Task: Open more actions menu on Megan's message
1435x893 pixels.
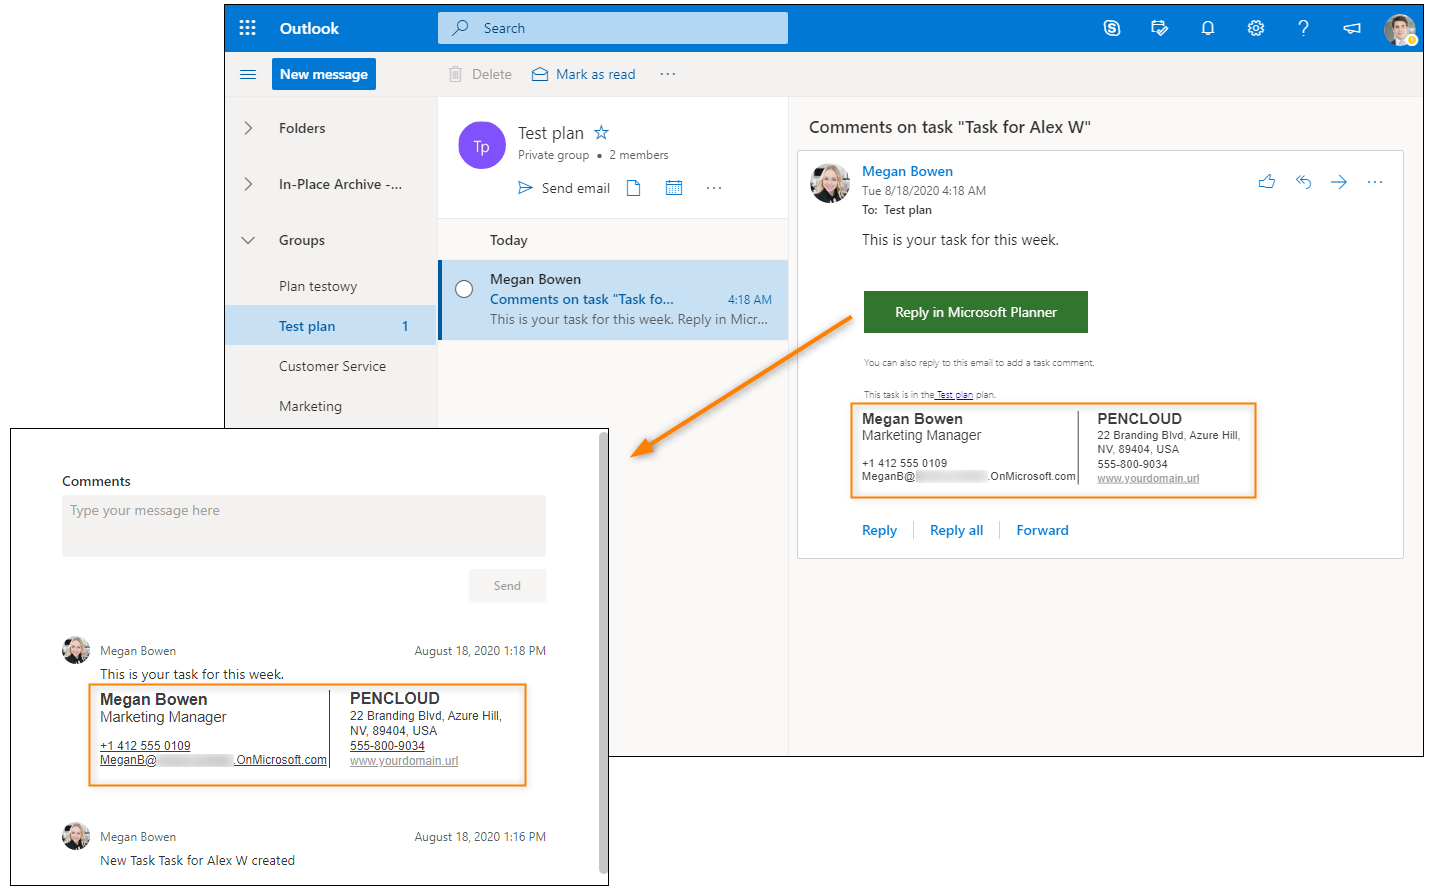Action: (x=1374, y=181)
